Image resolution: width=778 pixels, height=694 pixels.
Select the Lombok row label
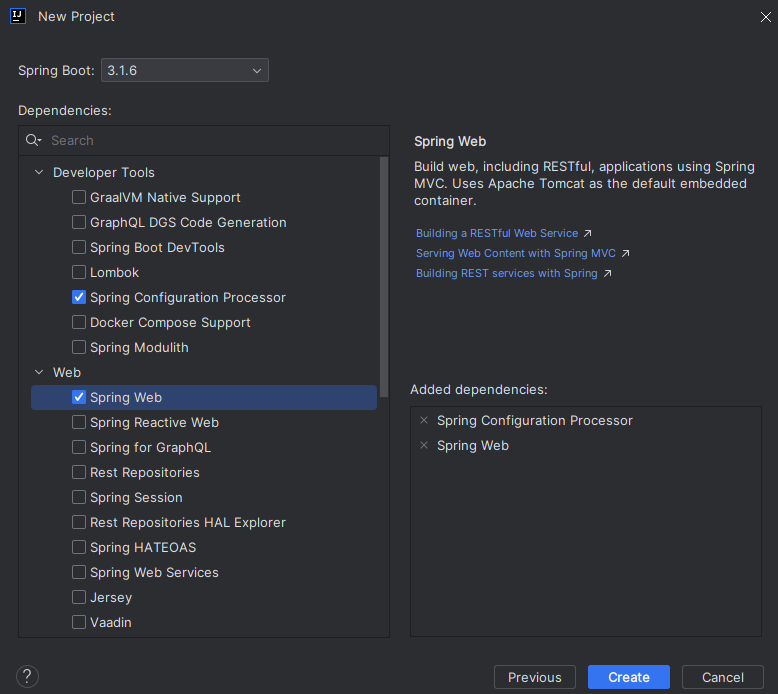click(x=114, y=272)
